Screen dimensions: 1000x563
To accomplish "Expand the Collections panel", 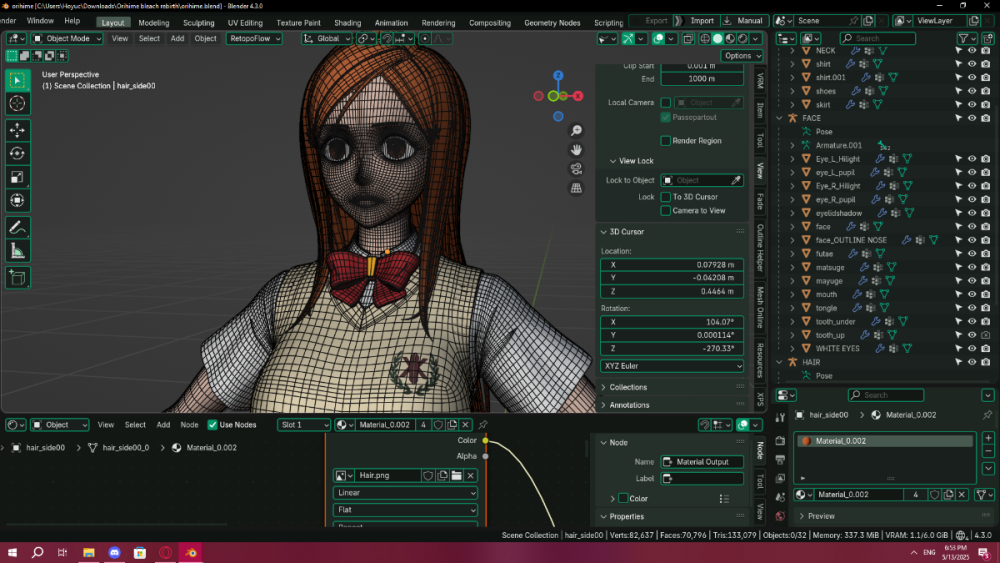I will [x=628, y=387].
